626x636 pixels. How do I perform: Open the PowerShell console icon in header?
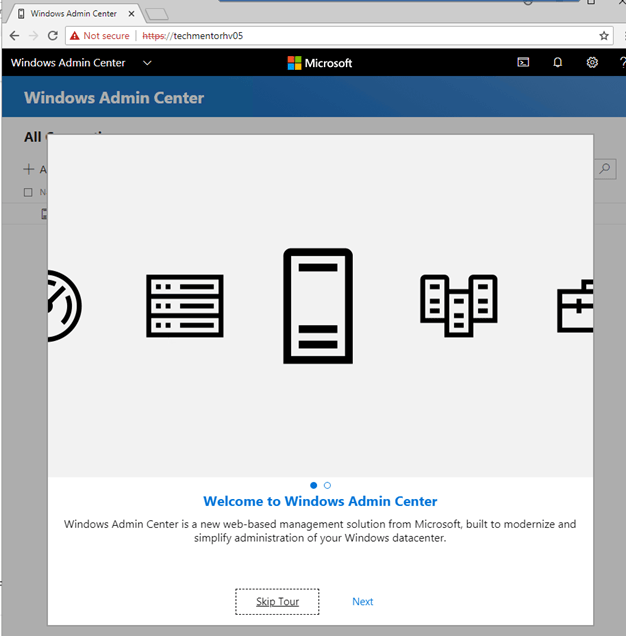(x=523, y=62)
